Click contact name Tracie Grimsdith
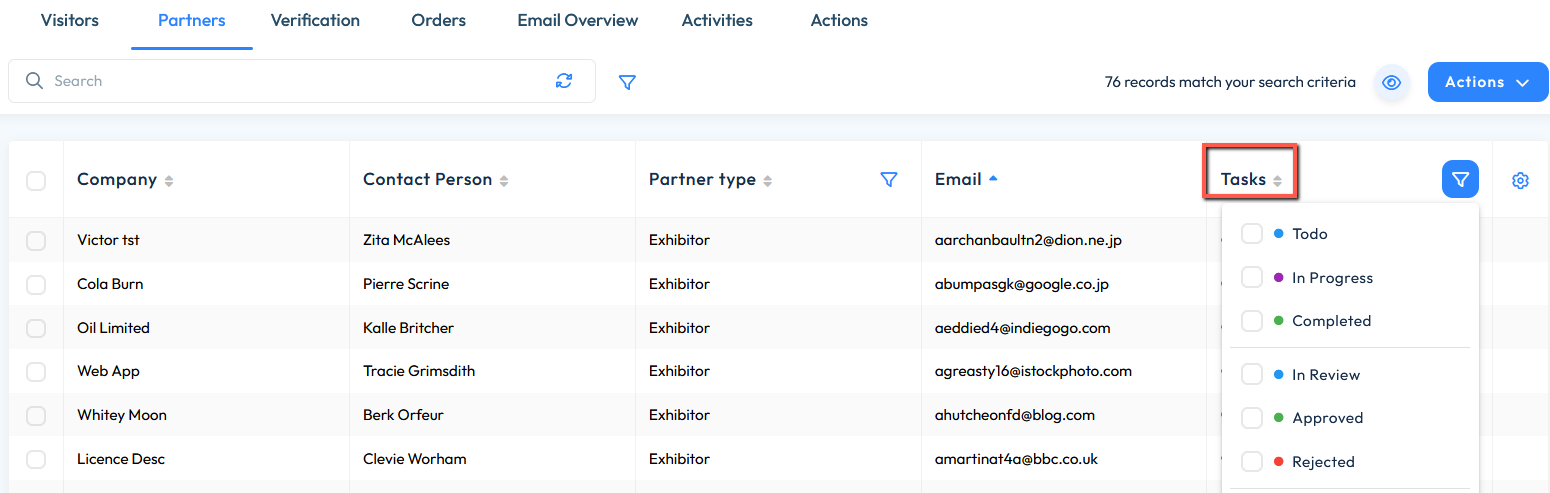The width and height of the screenshot is (1550, 493). coord(419,371)
